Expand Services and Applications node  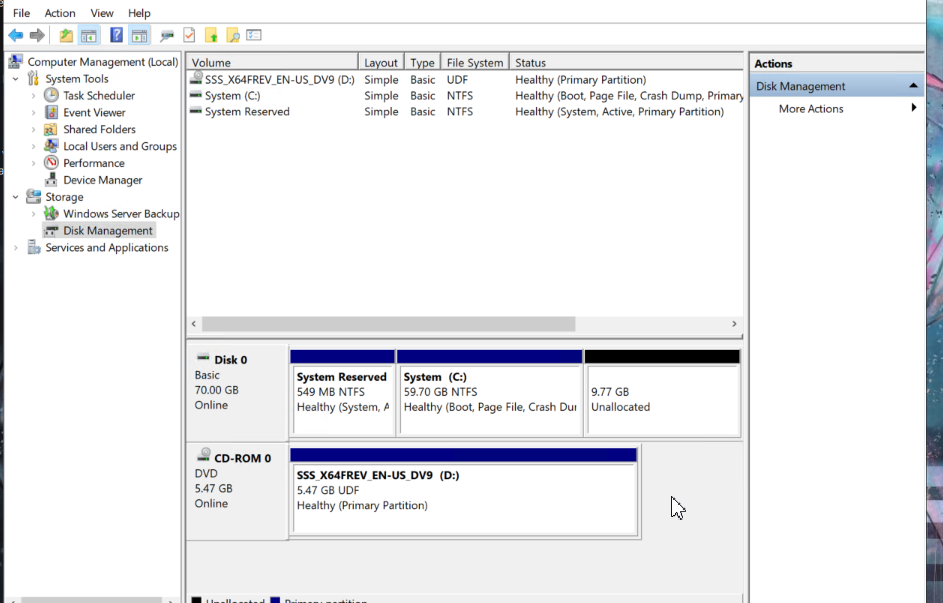coord(16,247)
